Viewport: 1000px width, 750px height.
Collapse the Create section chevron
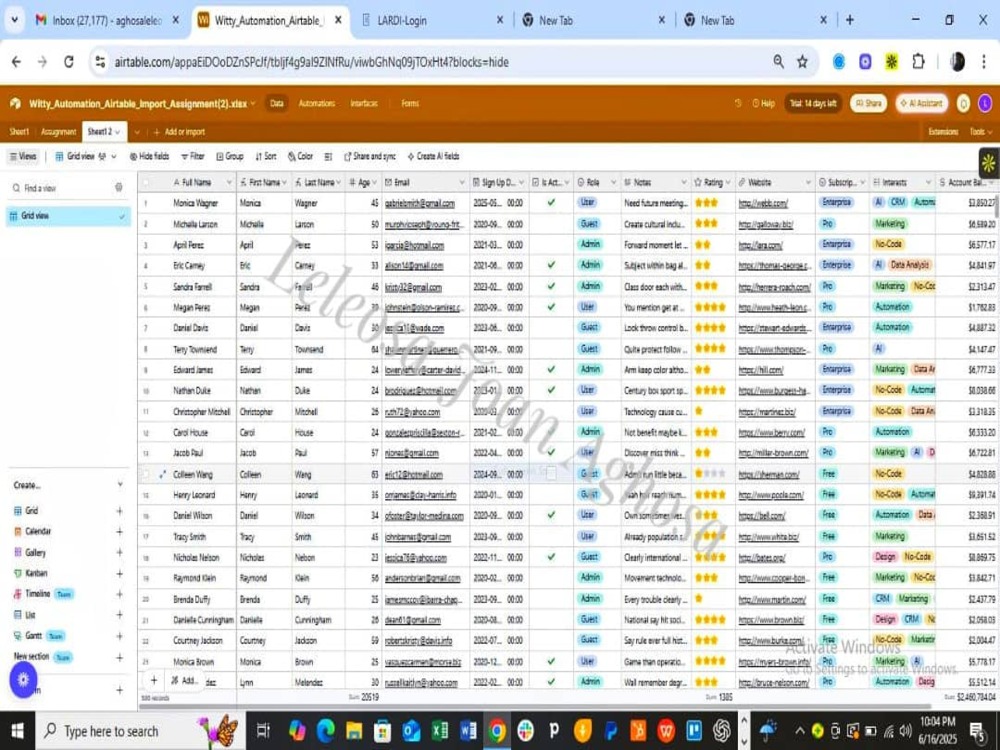click(x=119, y=485)
